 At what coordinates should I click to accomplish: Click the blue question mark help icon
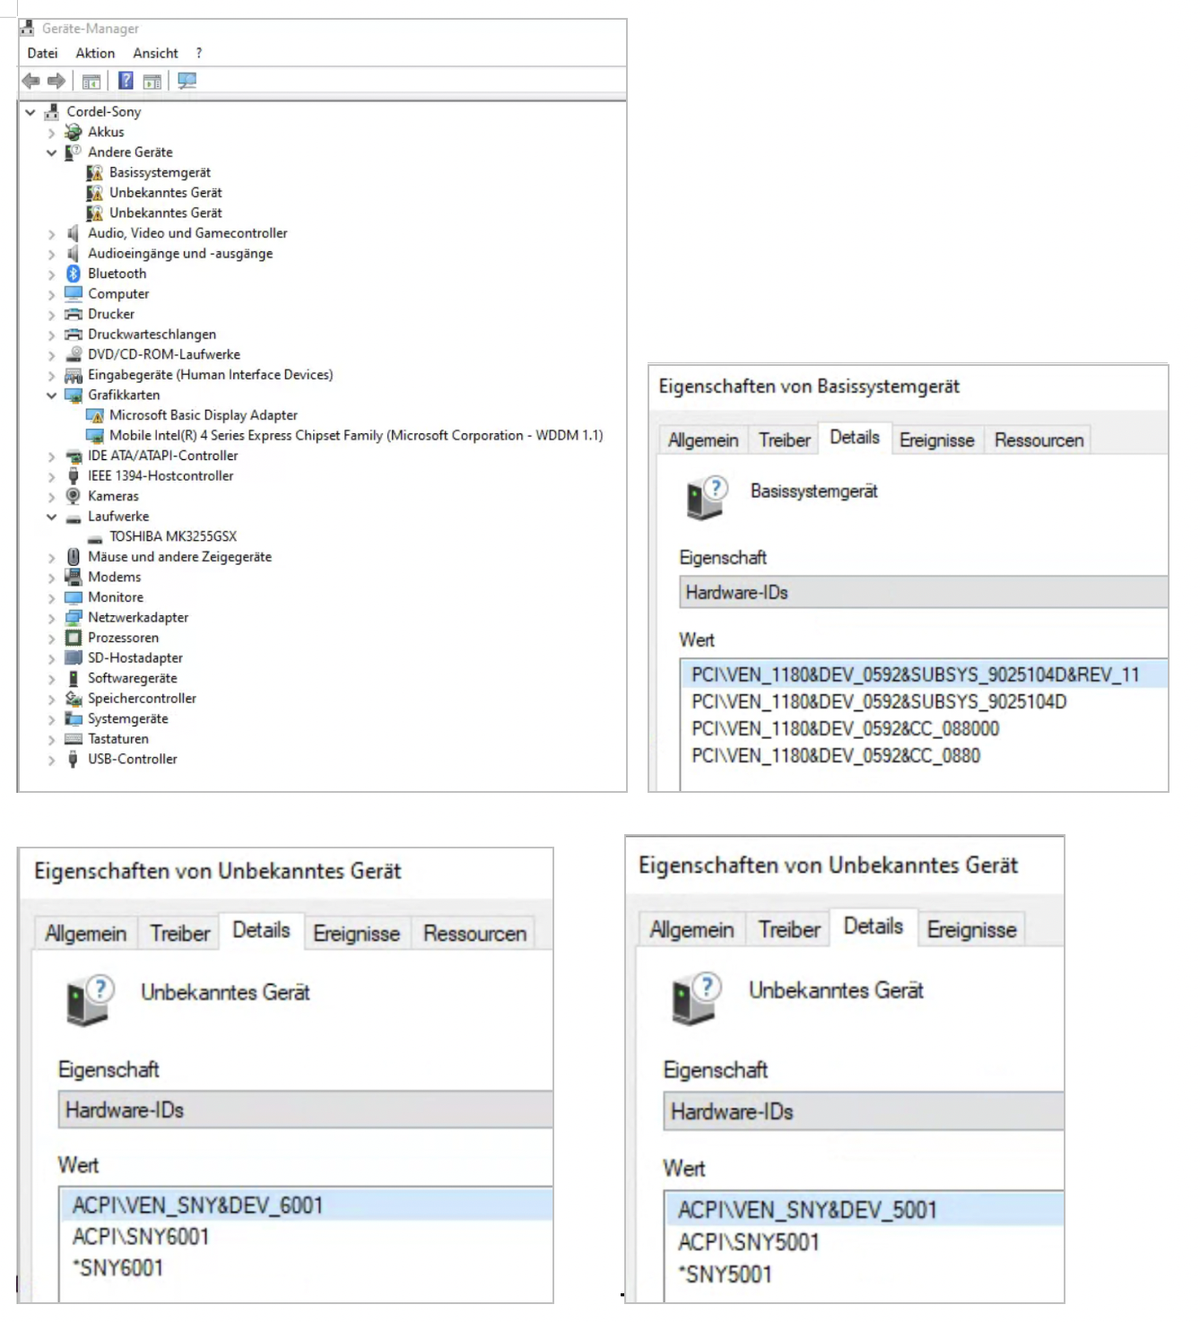coord(126,81)
